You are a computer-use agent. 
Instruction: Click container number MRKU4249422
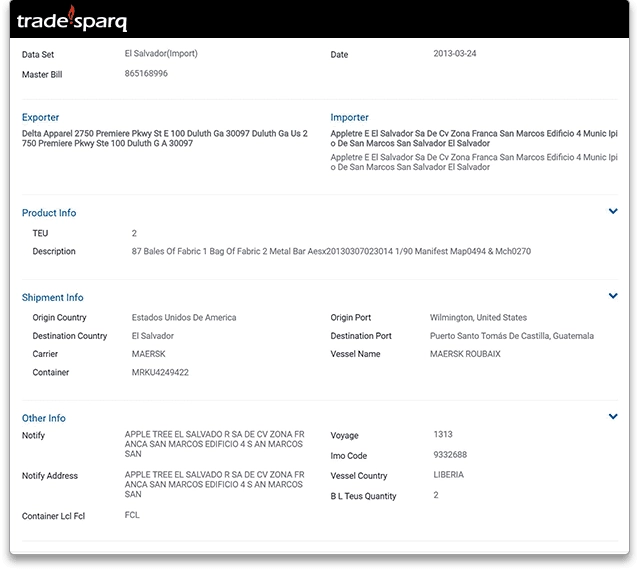coord(160,372)
